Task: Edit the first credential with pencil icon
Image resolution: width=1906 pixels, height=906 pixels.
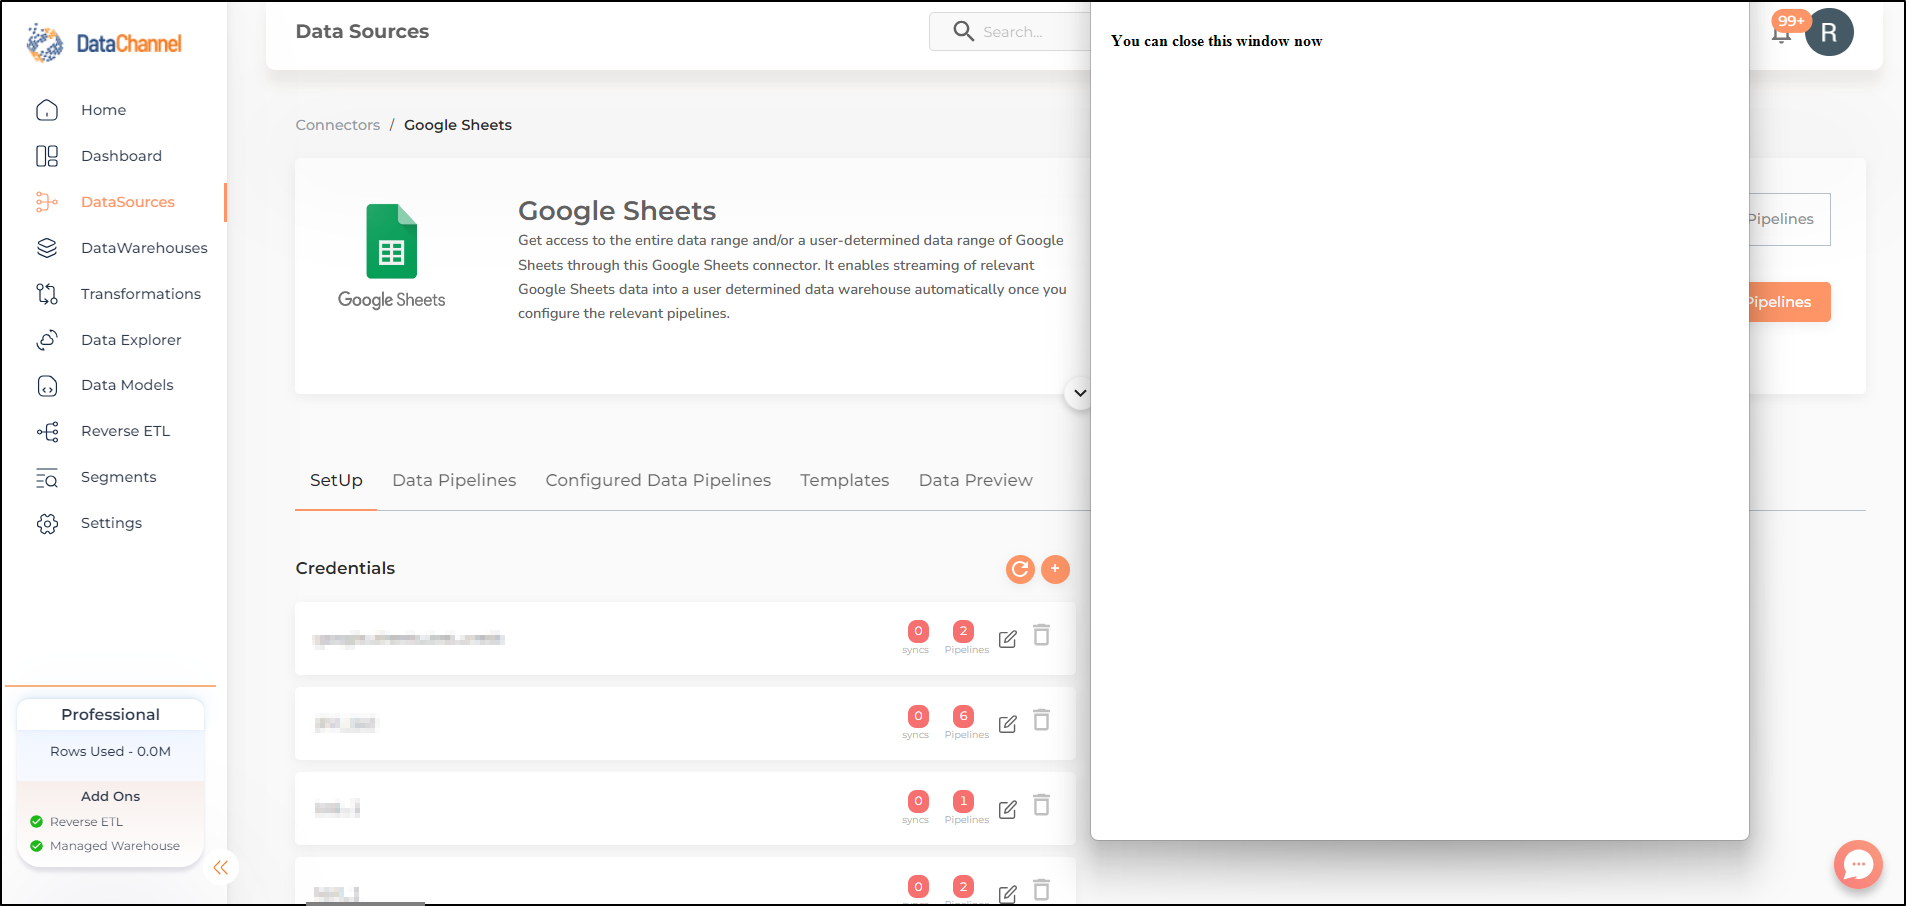Action: (1008, 639)
